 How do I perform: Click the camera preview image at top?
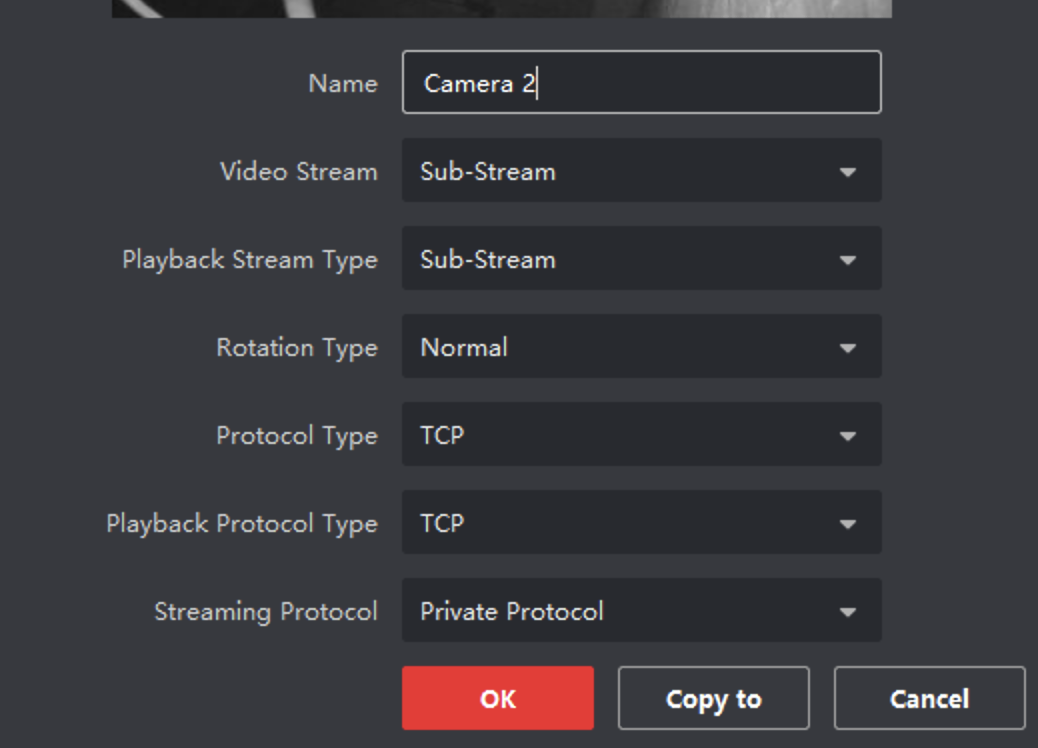tap(501, 8)
